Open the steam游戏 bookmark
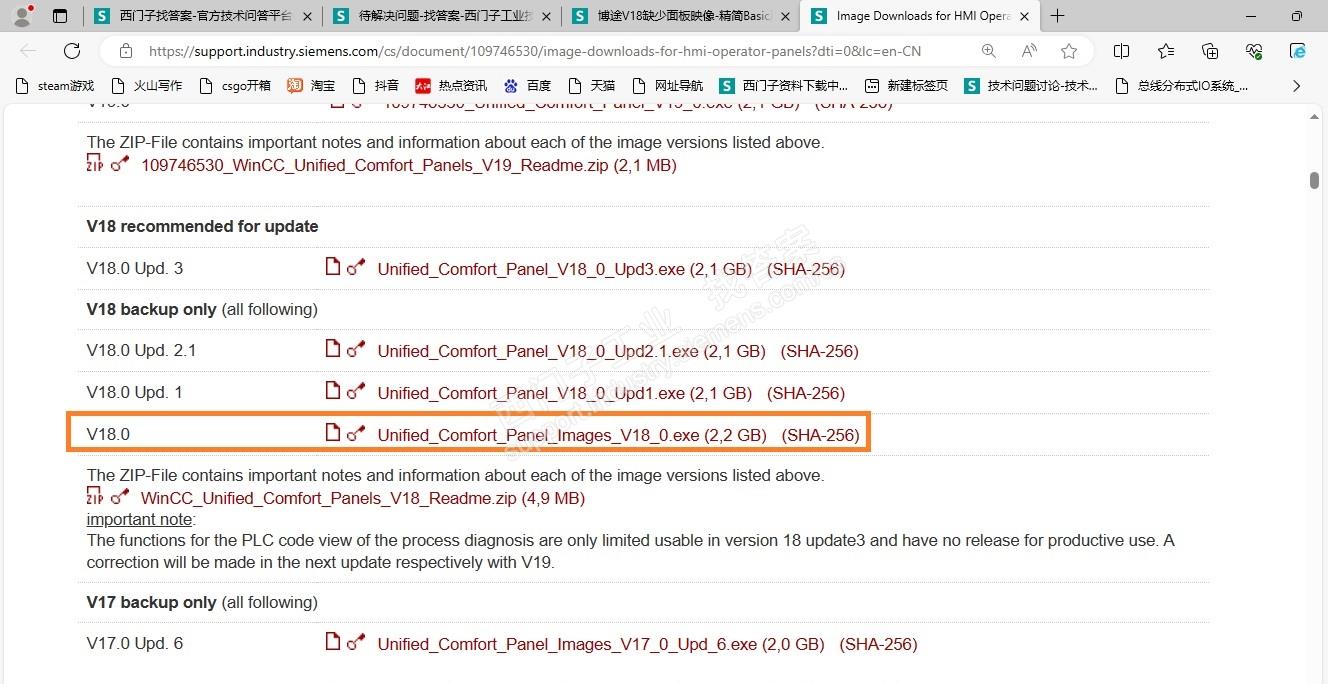This screenshot has width=1328, height=684. (55, 86)
